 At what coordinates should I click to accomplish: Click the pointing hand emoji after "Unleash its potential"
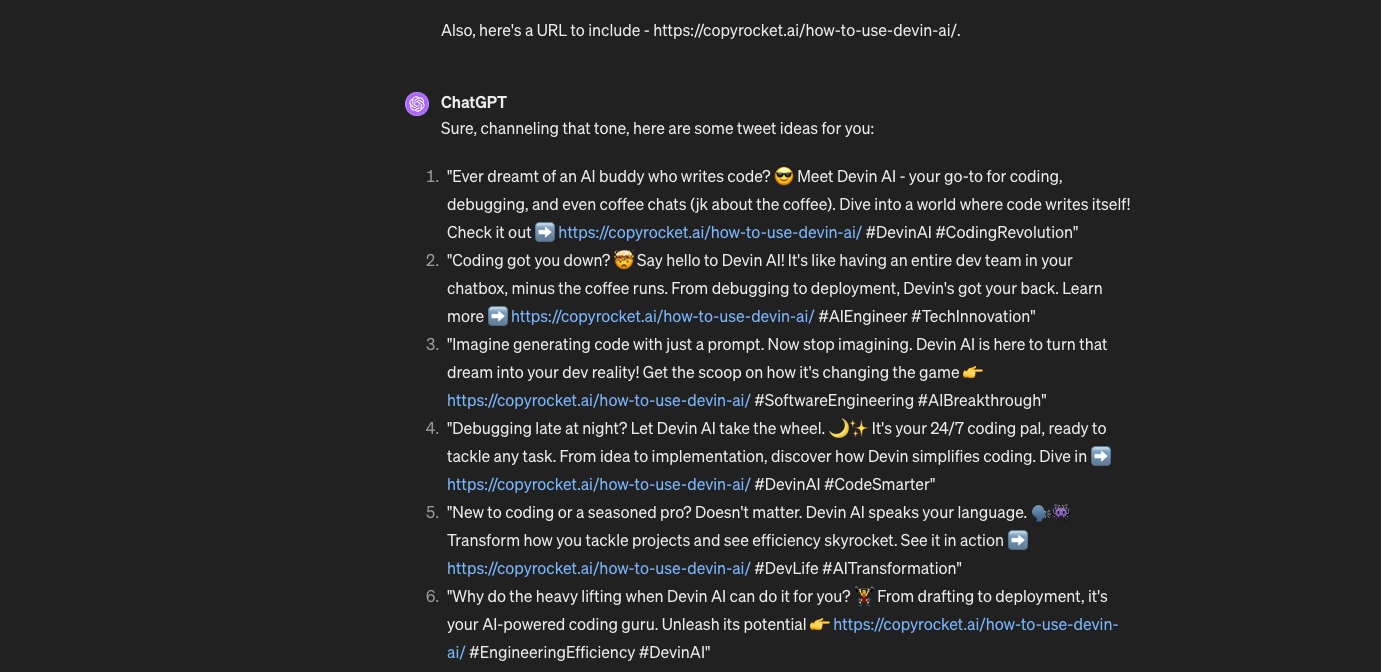(820, 624)
